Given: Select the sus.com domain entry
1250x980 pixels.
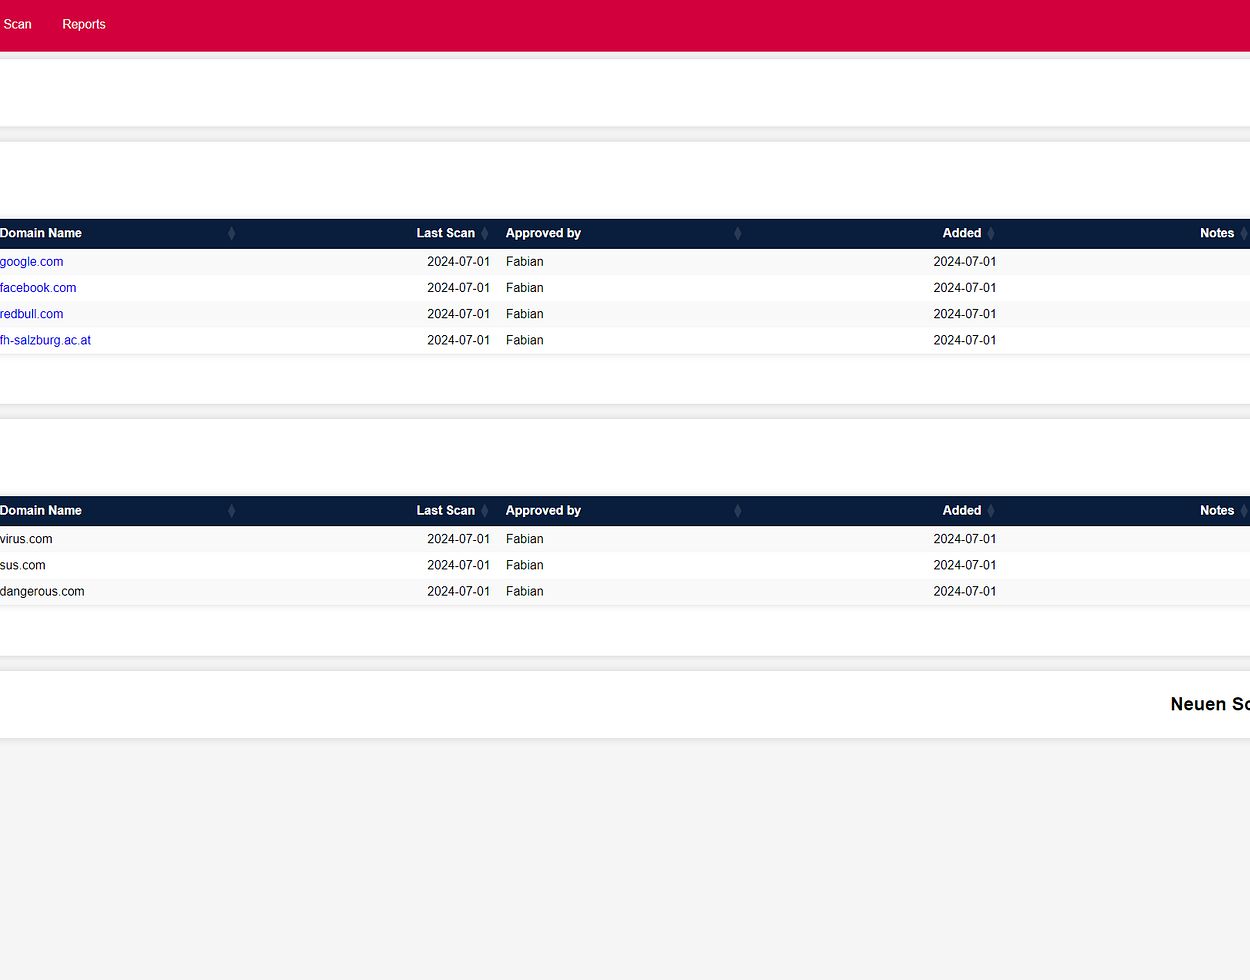Looking at the screenshot, I should (23, 565).
